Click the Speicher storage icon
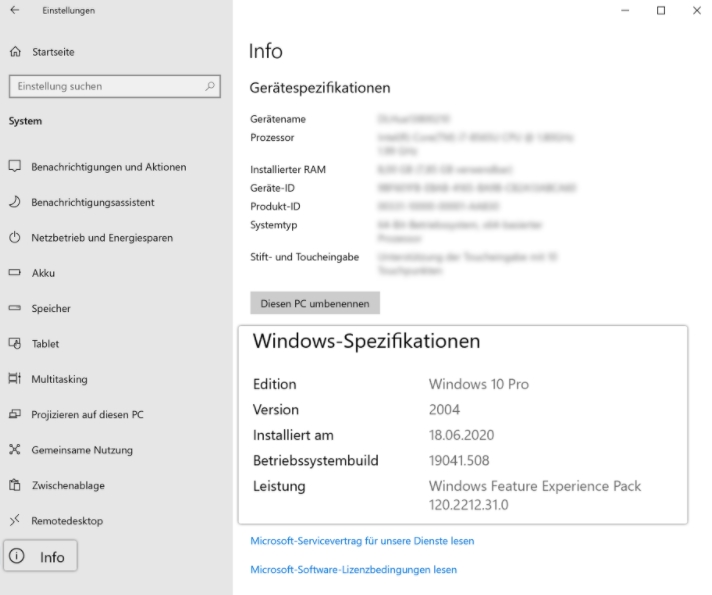The height and width of the screenshot is (595, 712). [15, 308]
